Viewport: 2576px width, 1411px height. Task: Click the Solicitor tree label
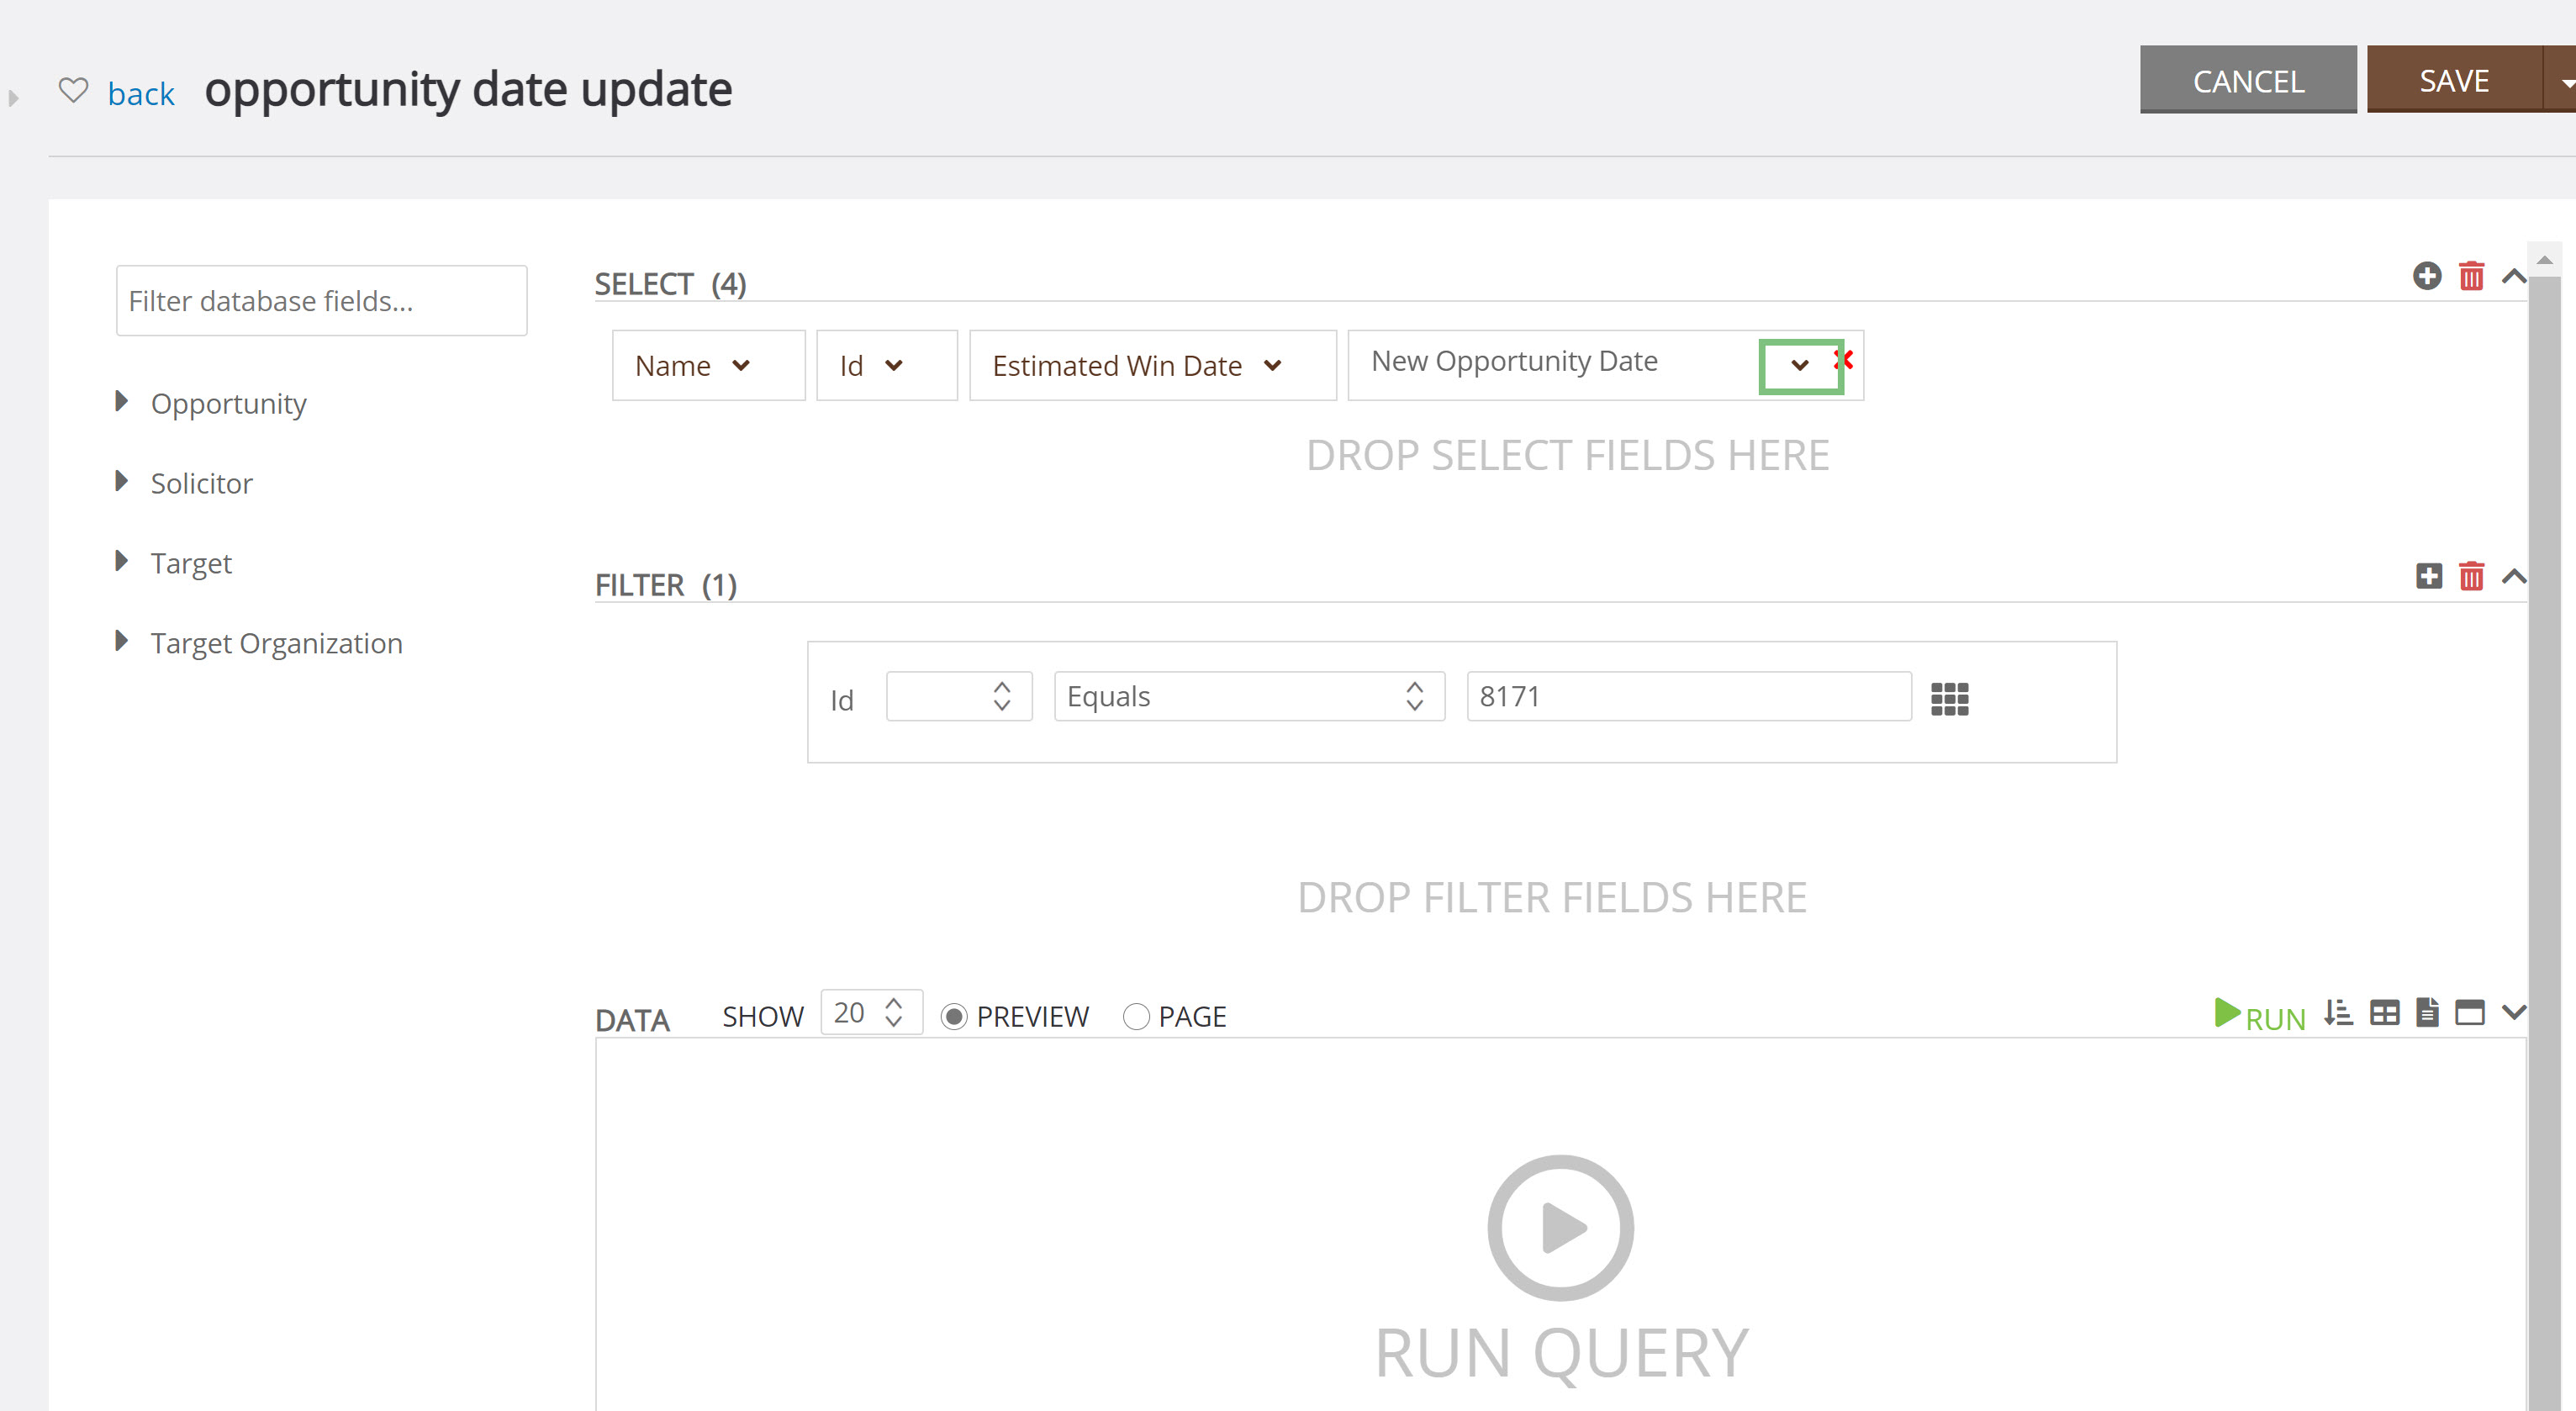(202, 483)
